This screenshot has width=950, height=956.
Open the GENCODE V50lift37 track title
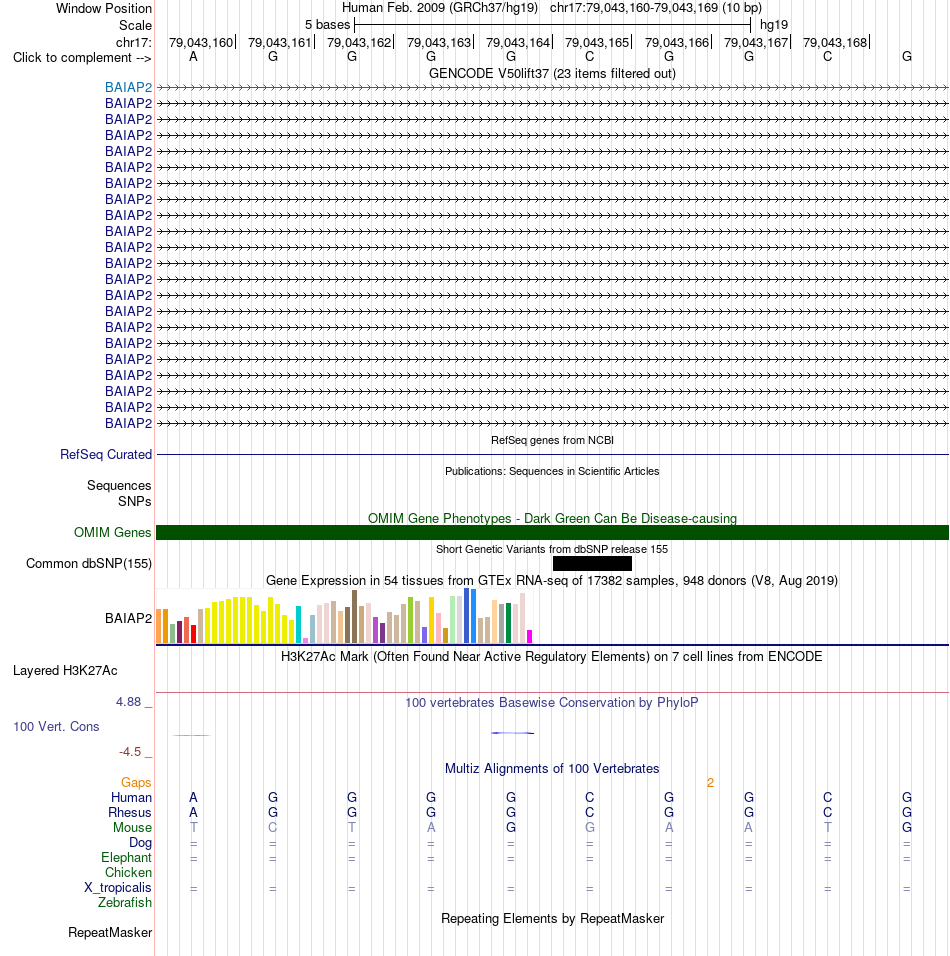point(552,74)
